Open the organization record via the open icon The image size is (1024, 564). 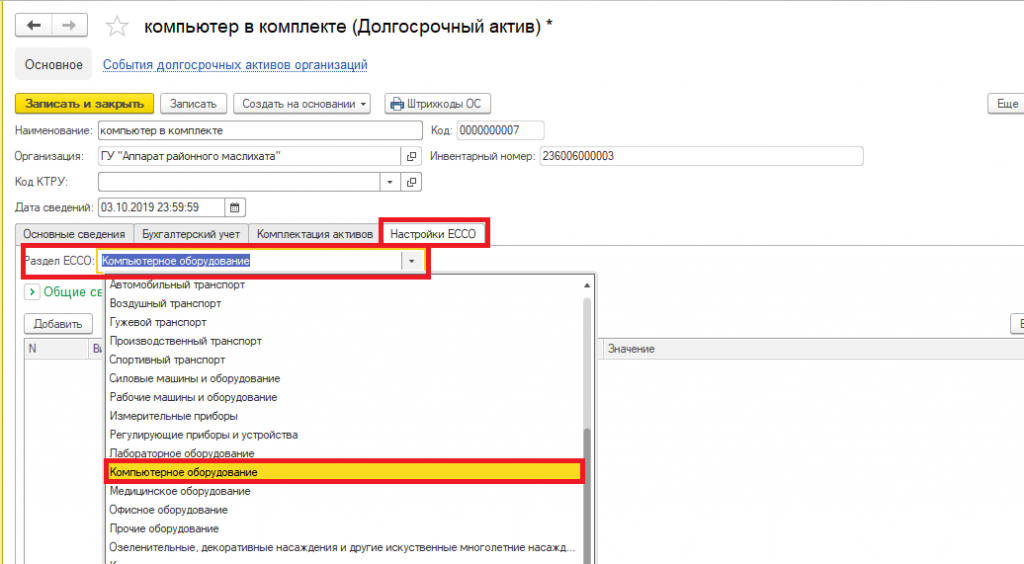[410, 156]
